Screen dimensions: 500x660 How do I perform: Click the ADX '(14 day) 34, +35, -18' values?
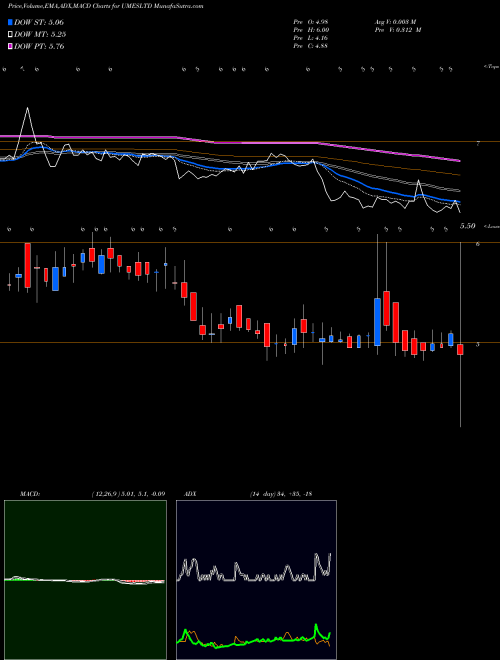[x=281, y=494]
